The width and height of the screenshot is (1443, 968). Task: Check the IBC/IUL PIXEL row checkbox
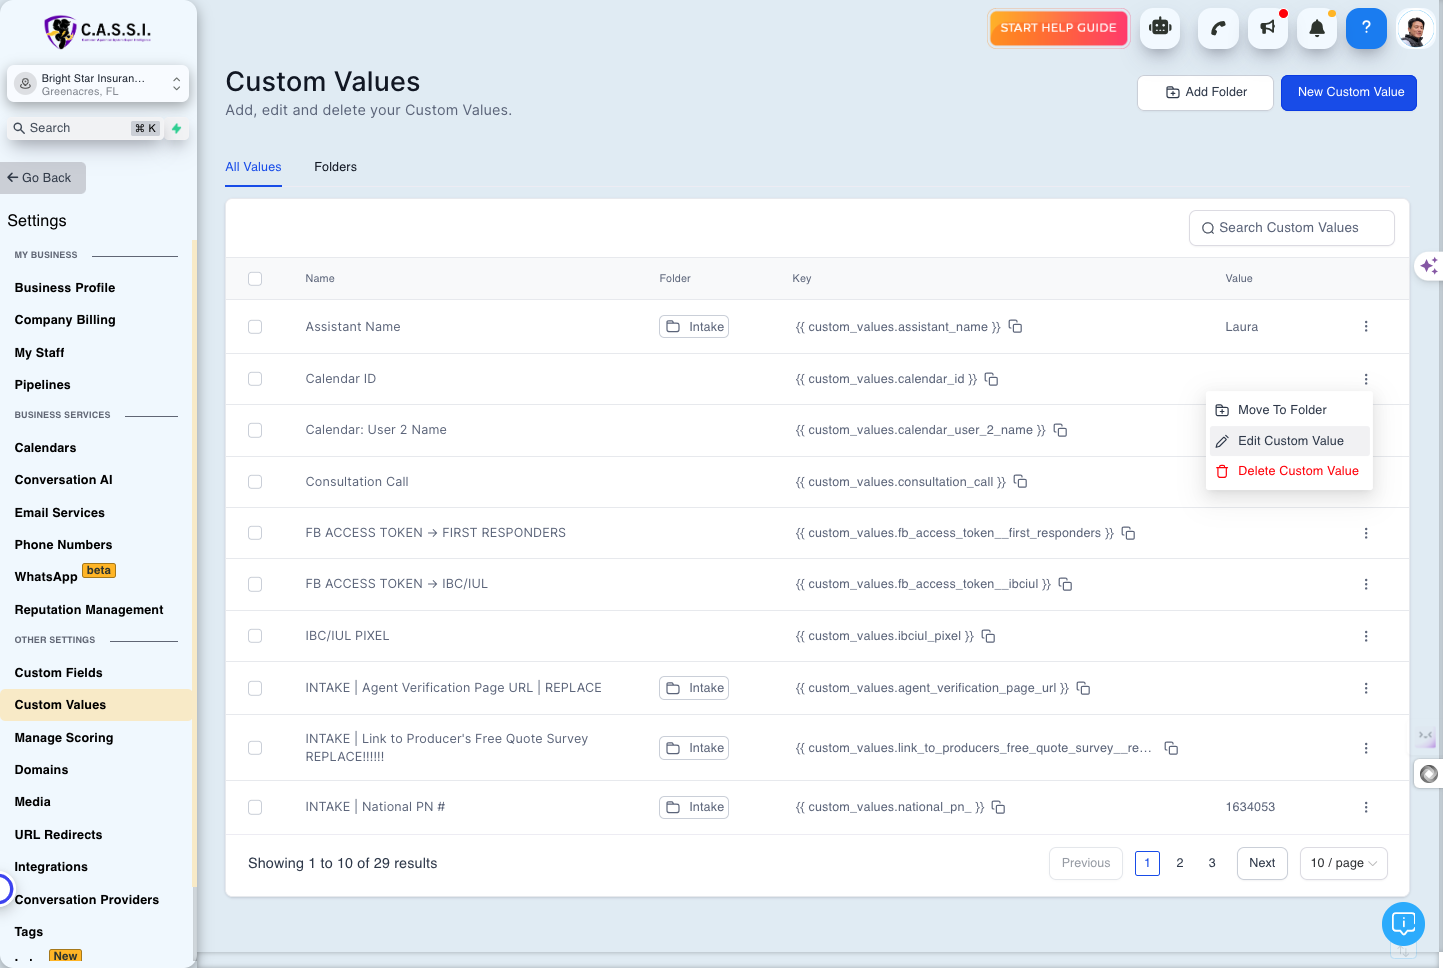(255, 636)
